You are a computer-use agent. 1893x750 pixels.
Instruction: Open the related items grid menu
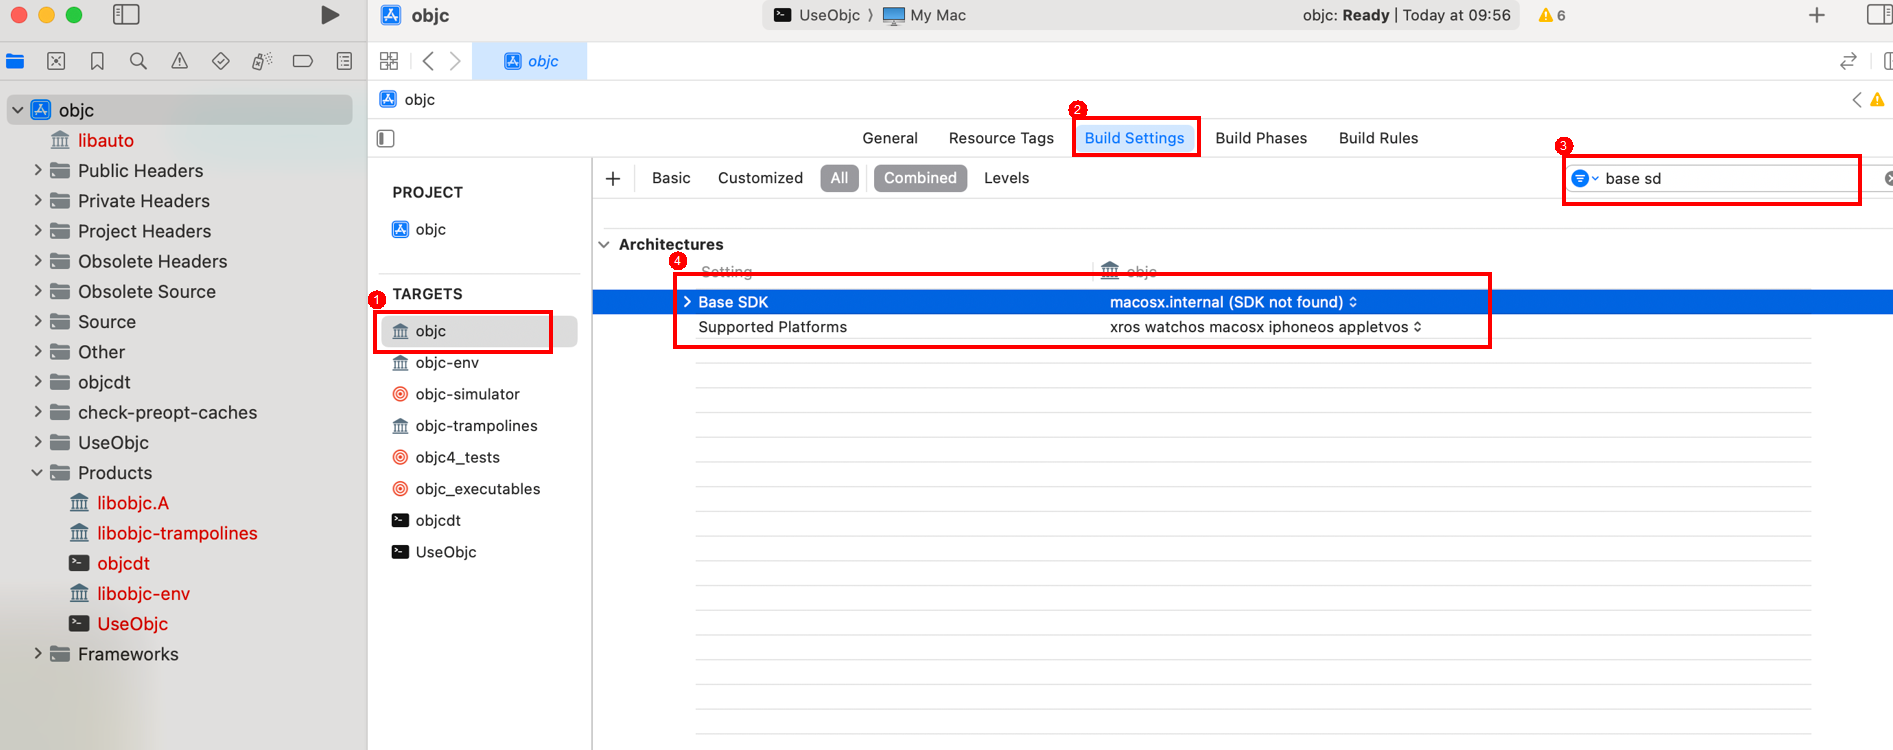389,61
